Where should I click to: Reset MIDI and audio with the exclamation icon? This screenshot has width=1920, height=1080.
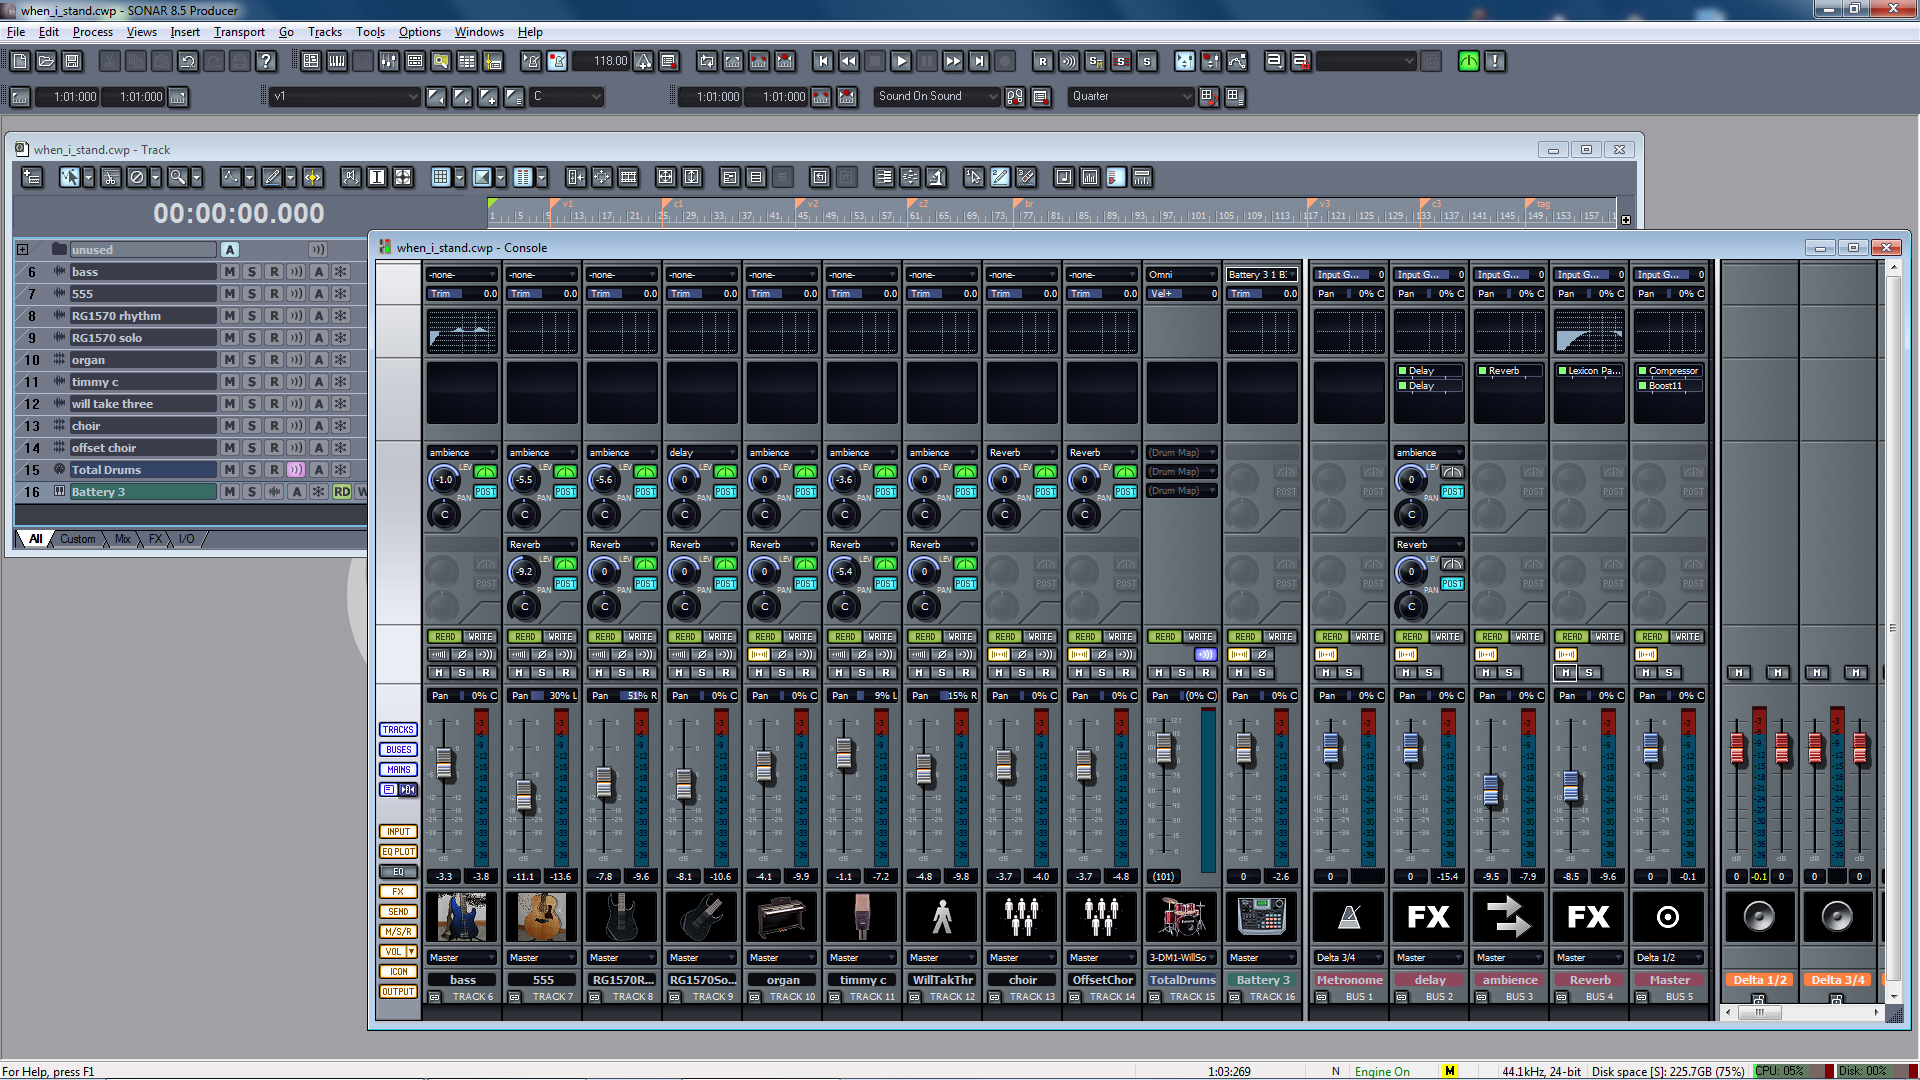(1495, 61)
